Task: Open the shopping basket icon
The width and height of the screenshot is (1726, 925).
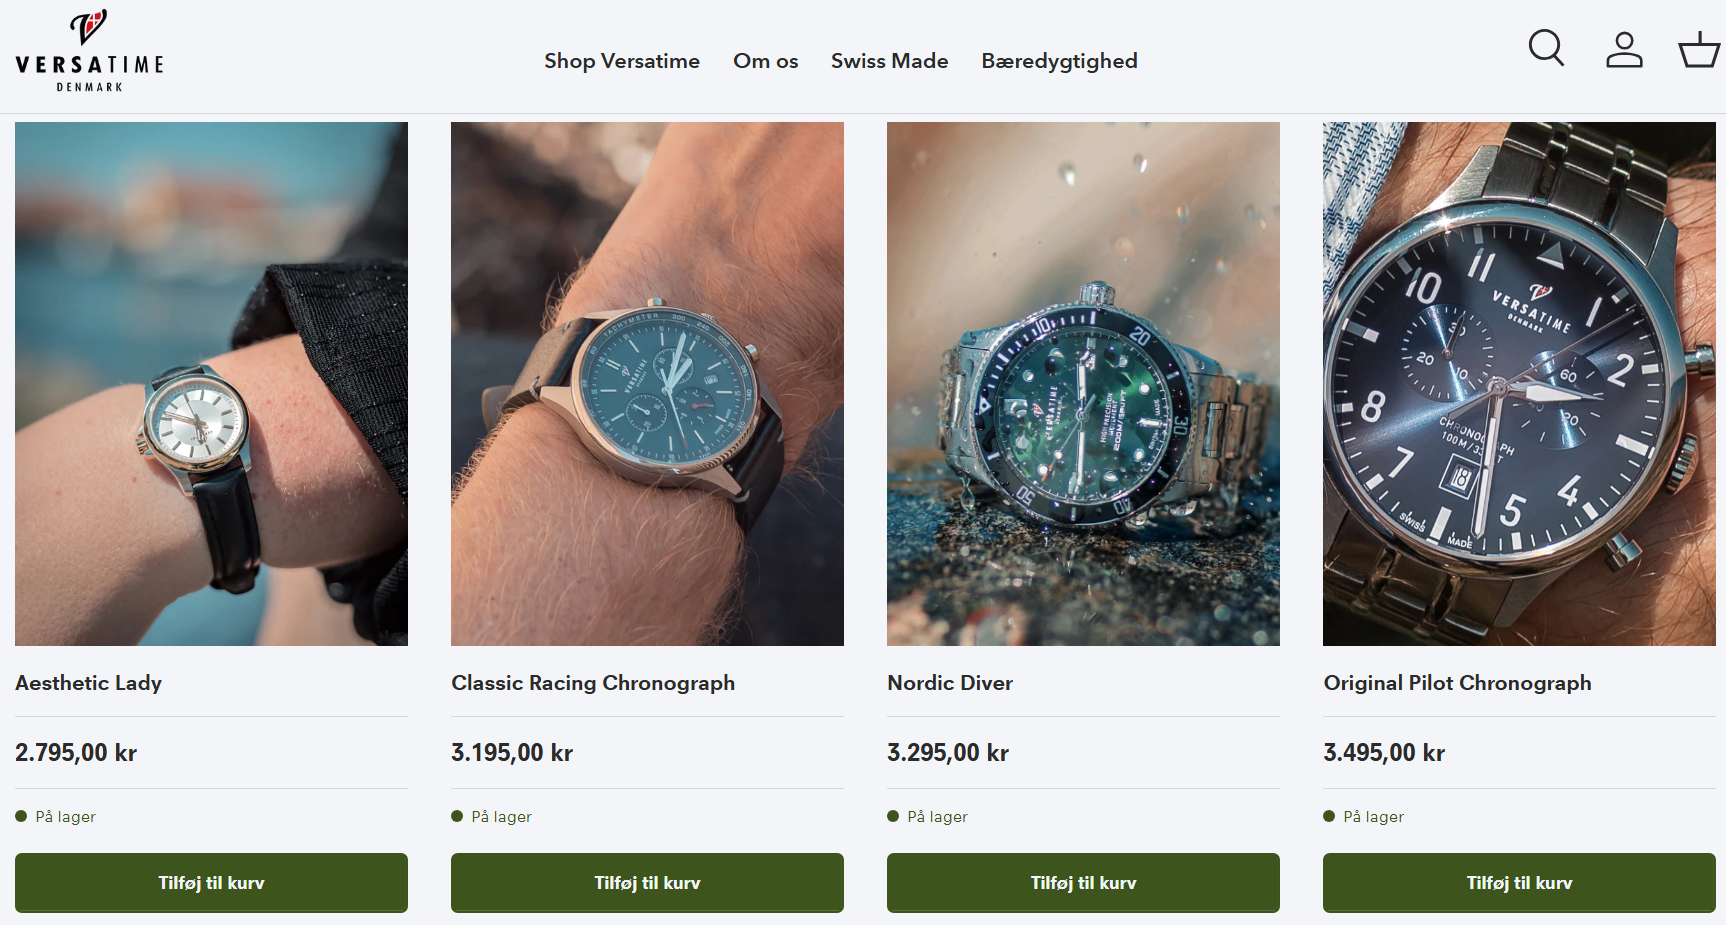Action: [x=1699, y=49]
